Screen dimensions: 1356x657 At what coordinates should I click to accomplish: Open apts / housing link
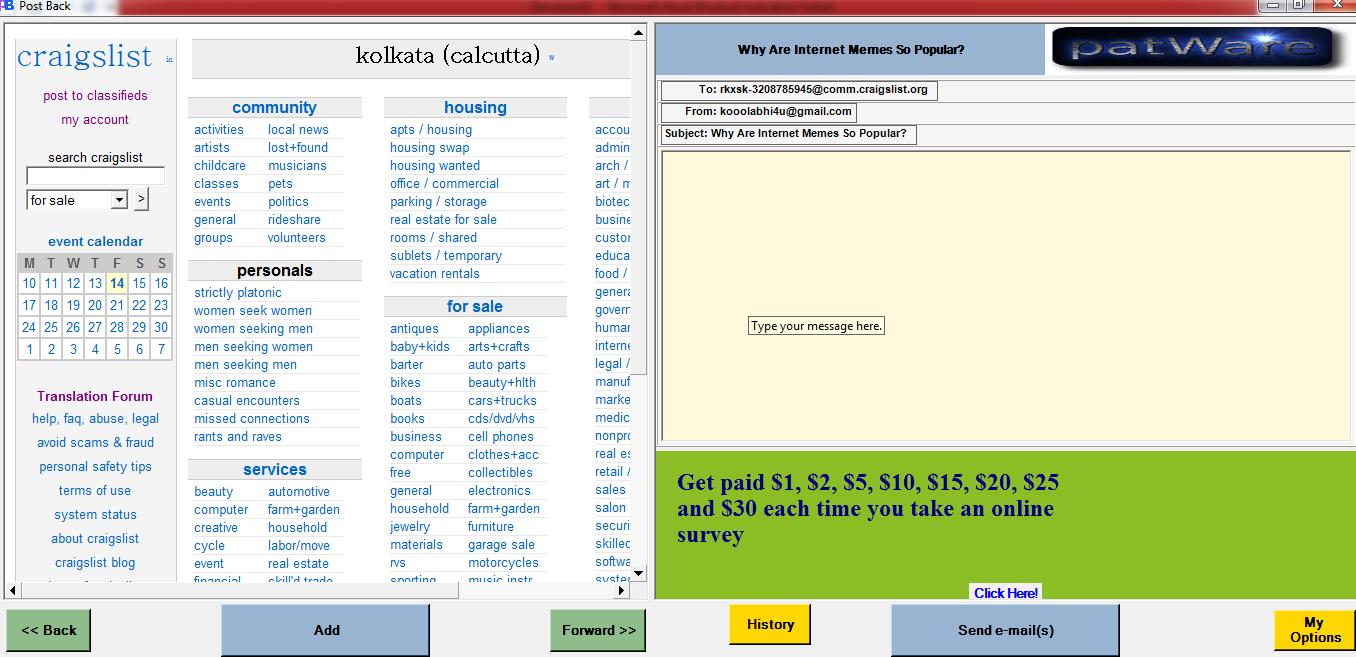point(431,130)
